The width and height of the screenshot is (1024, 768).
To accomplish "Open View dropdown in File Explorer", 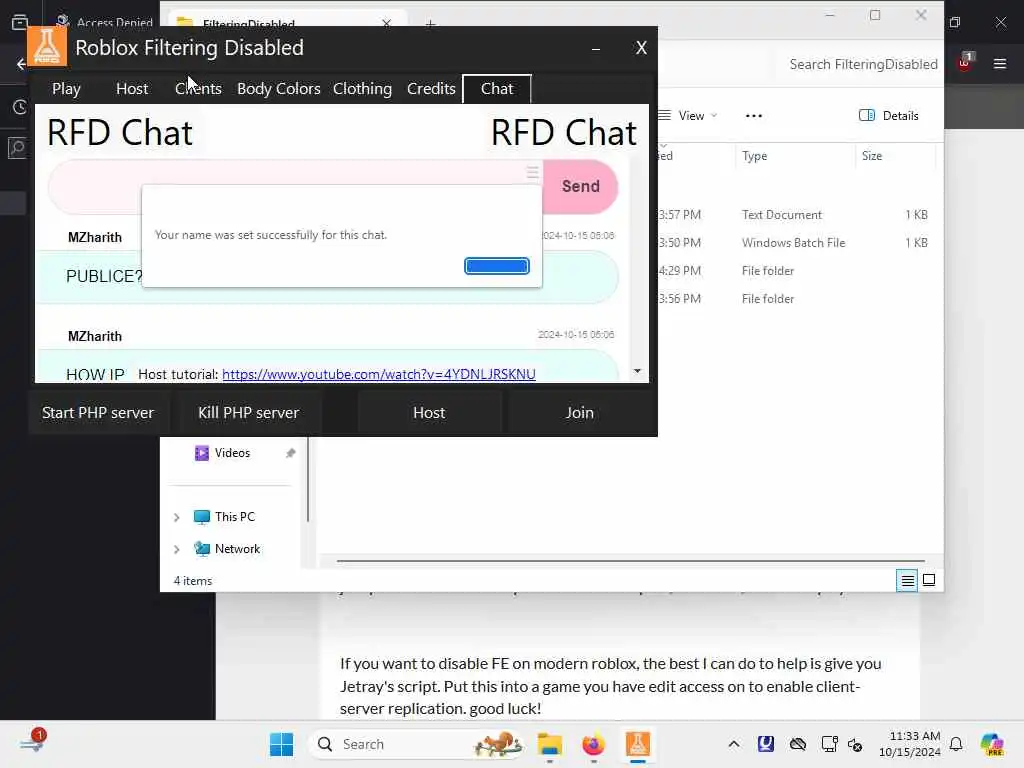I will click(688, 116).
